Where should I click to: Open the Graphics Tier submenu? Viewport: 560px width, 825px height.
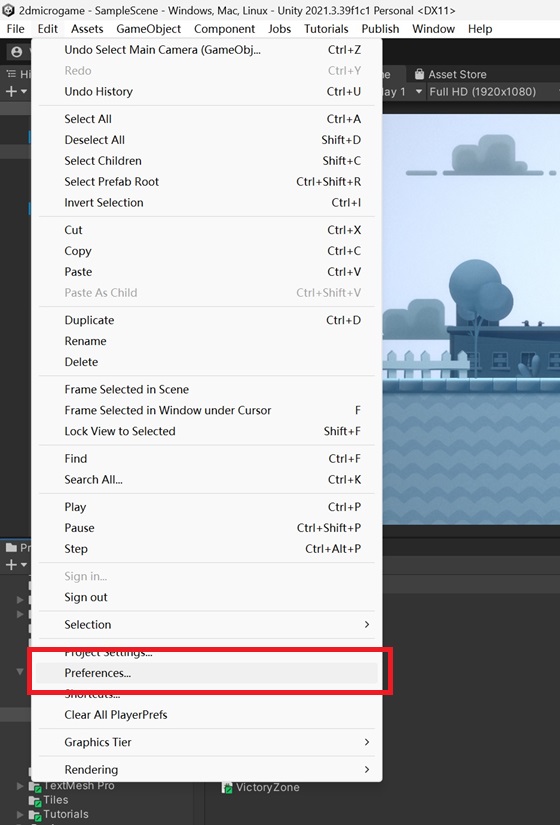207,742
